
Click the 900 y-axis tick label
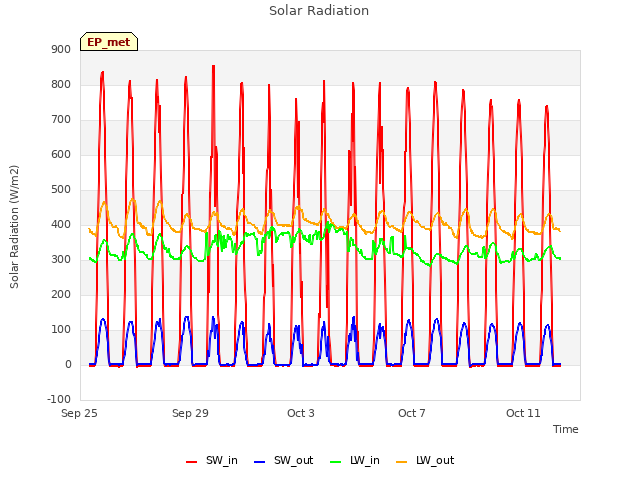click(x=61, y=49)
